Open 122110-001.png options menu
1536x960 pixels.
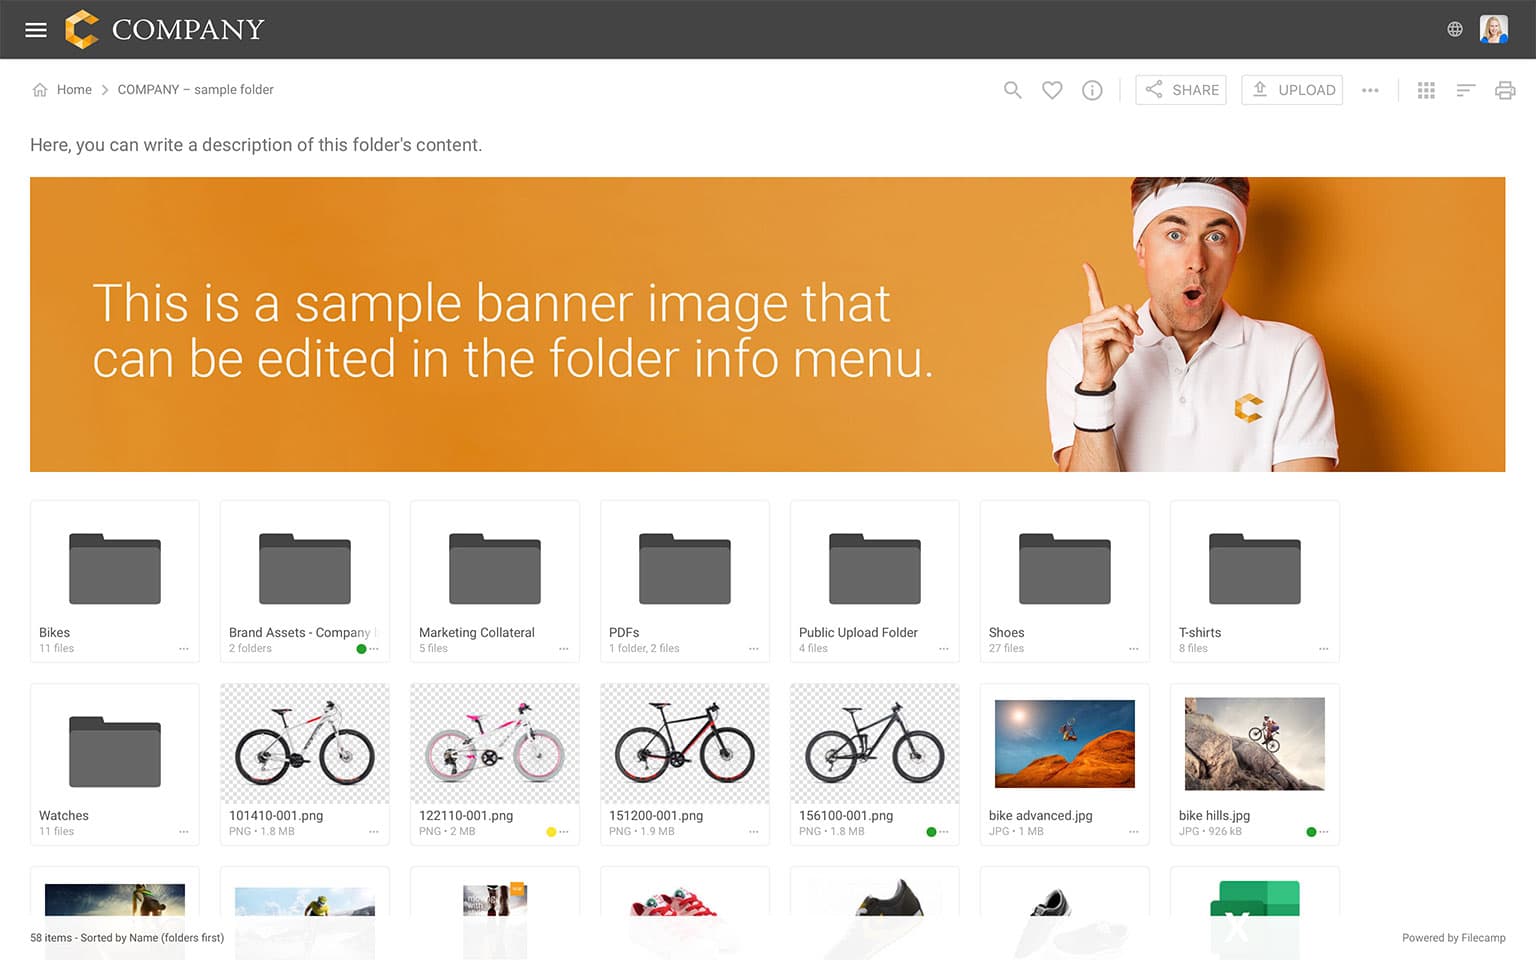pyautogui.click(x=564, y=832)
